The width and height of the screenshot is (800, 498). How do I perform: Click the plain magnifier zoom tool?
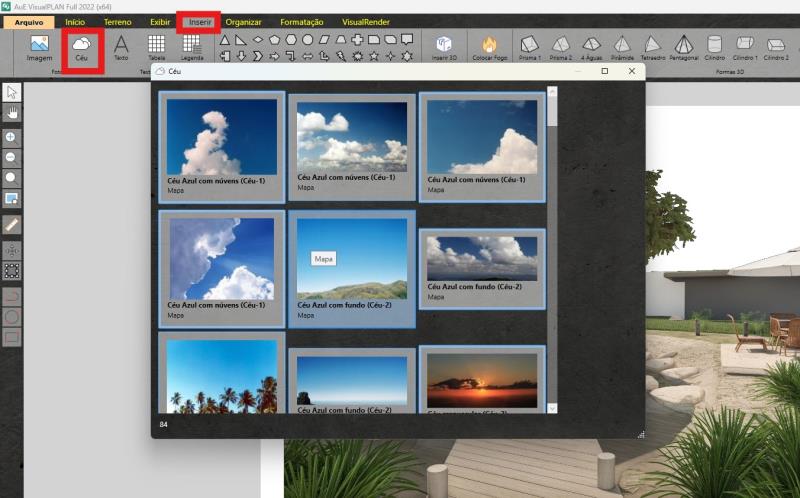pos(12,178)
